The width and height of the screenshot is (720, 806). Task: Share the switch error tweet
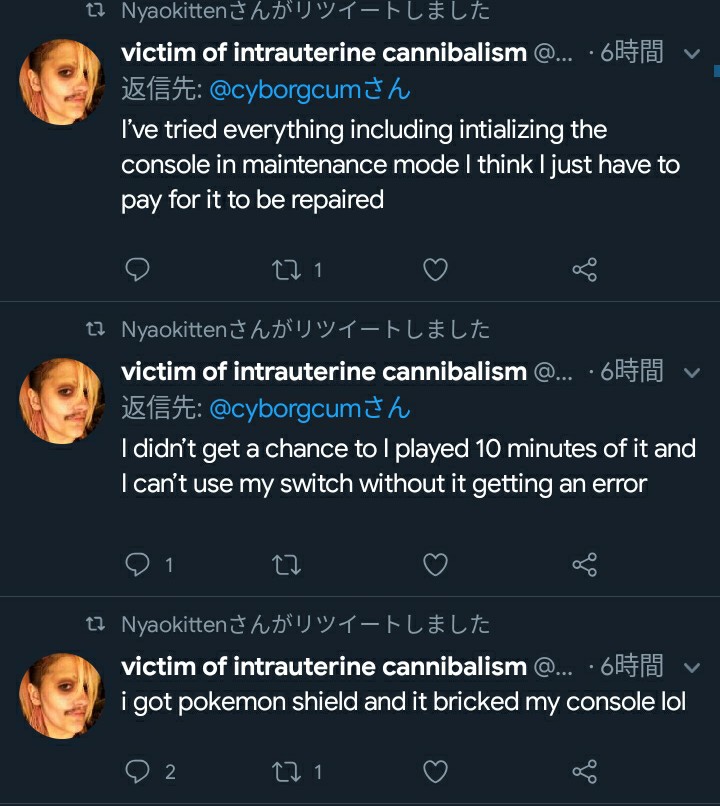pos(585,565)
